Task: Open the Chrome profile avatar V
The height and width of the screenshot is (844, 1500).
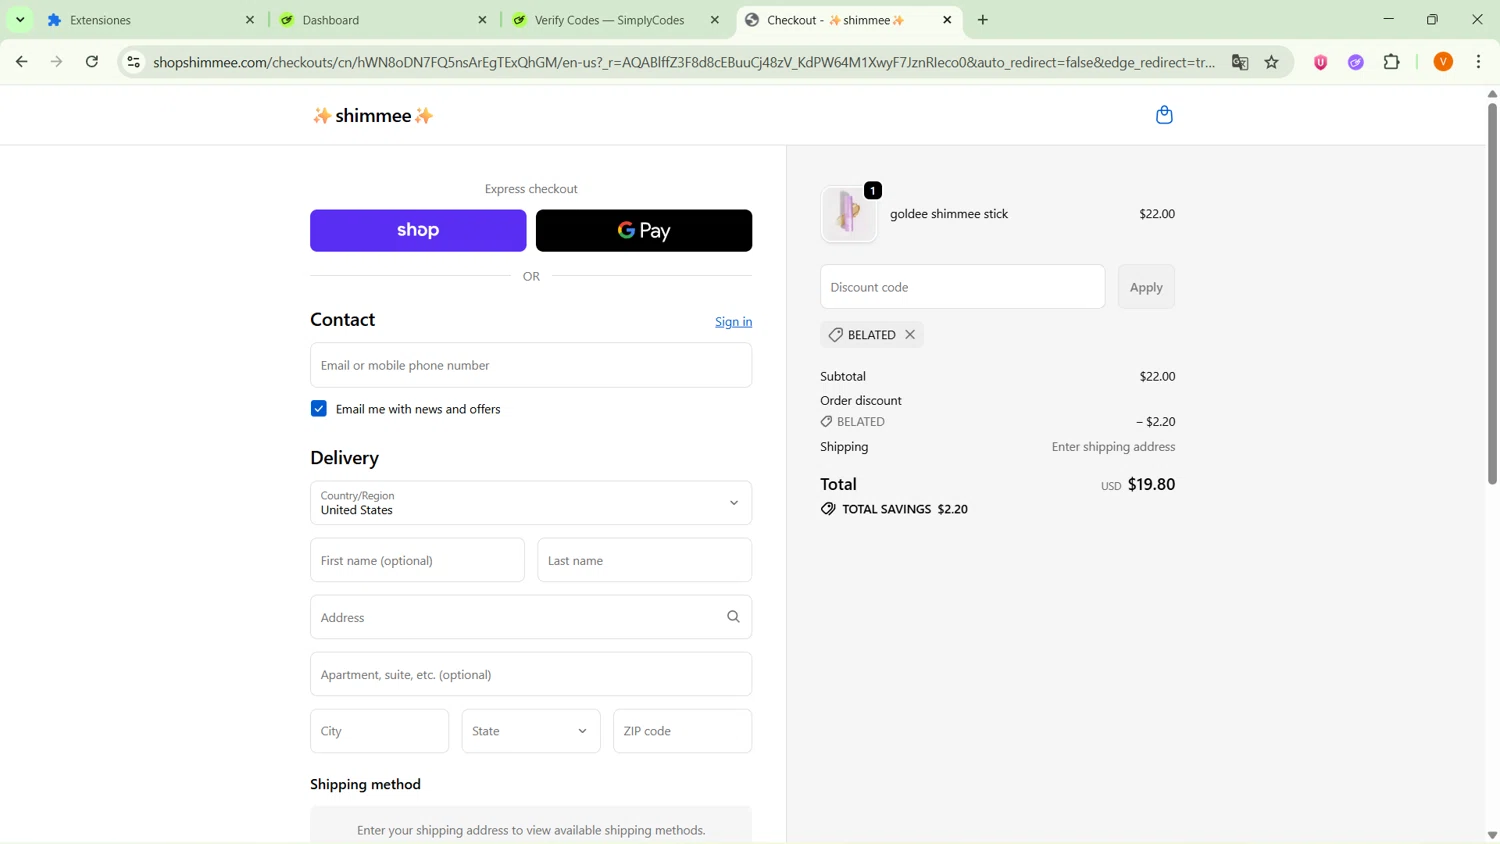Action: pos(1443,62)
